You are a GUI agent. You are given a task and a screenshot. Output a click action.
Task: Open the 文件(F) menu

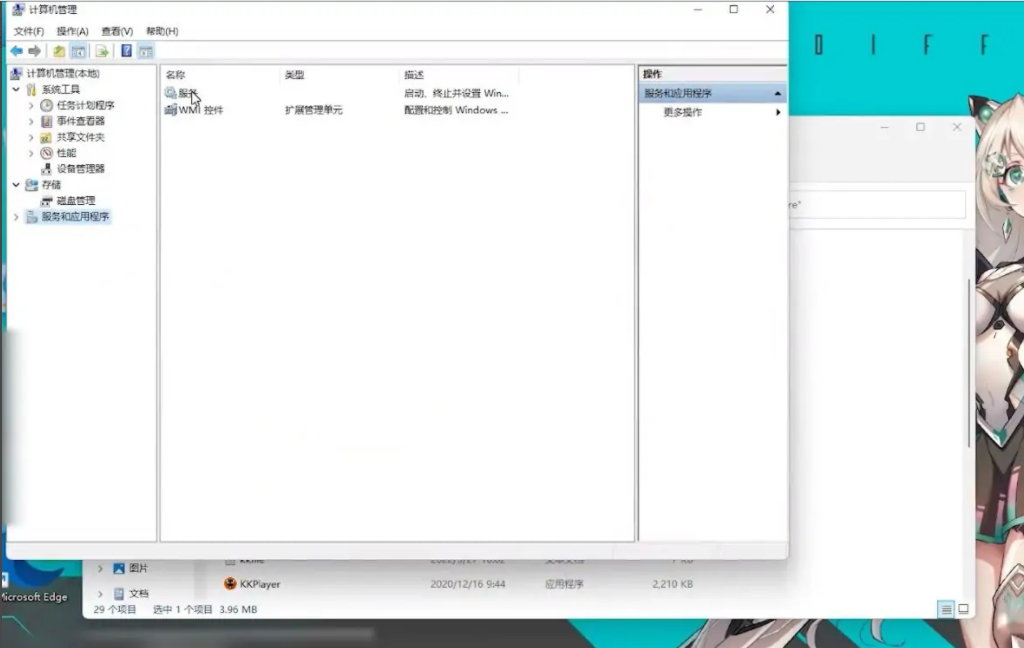[x=28, y=31]
